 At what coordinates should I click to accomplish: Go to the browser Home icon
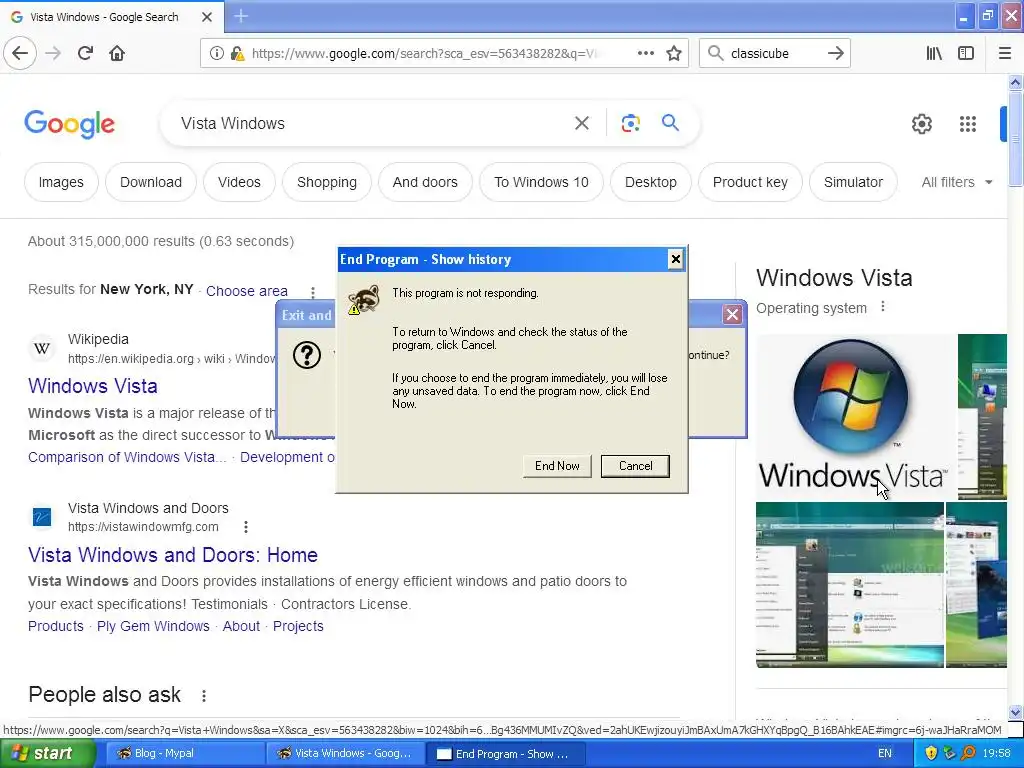tap(117, 53)
